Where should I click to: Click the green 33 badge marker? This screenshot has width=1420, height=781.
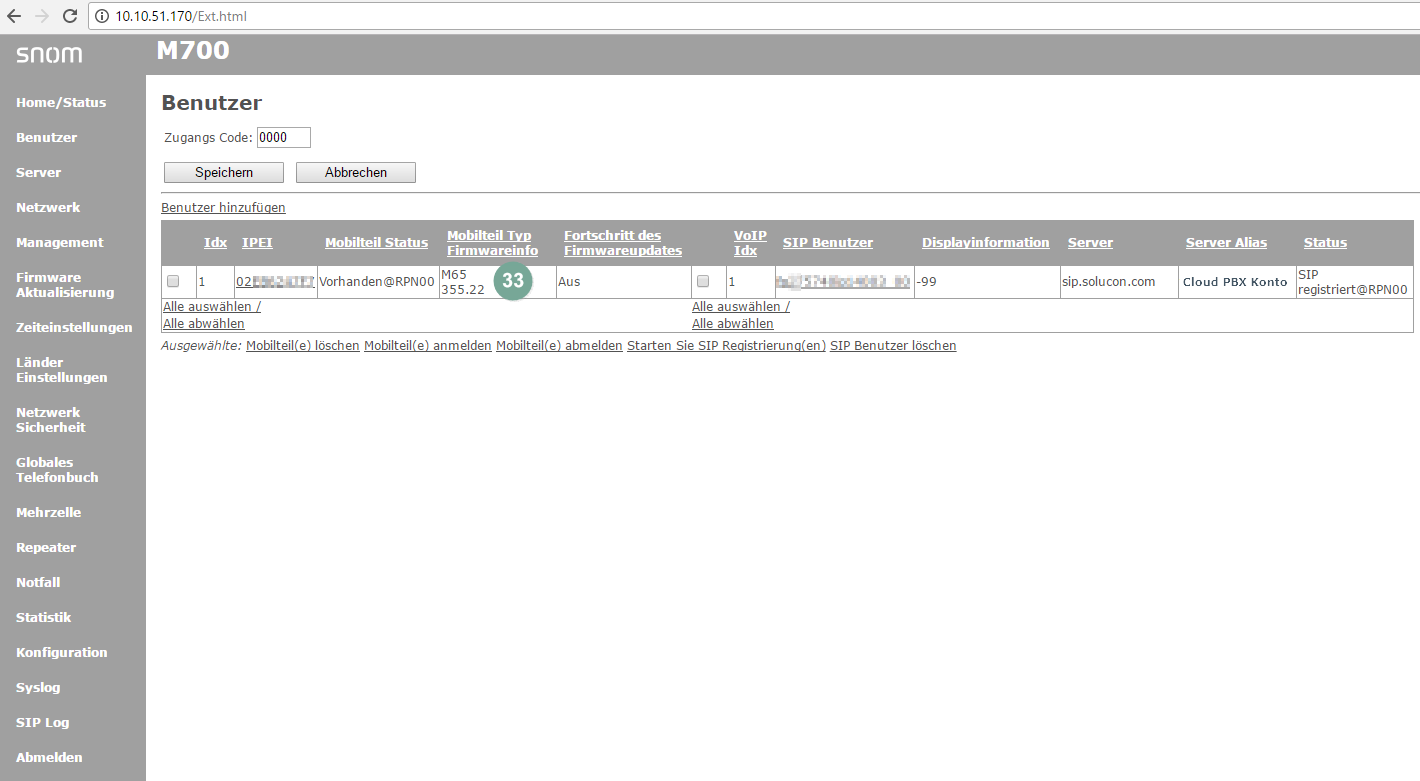pos(513,281)
